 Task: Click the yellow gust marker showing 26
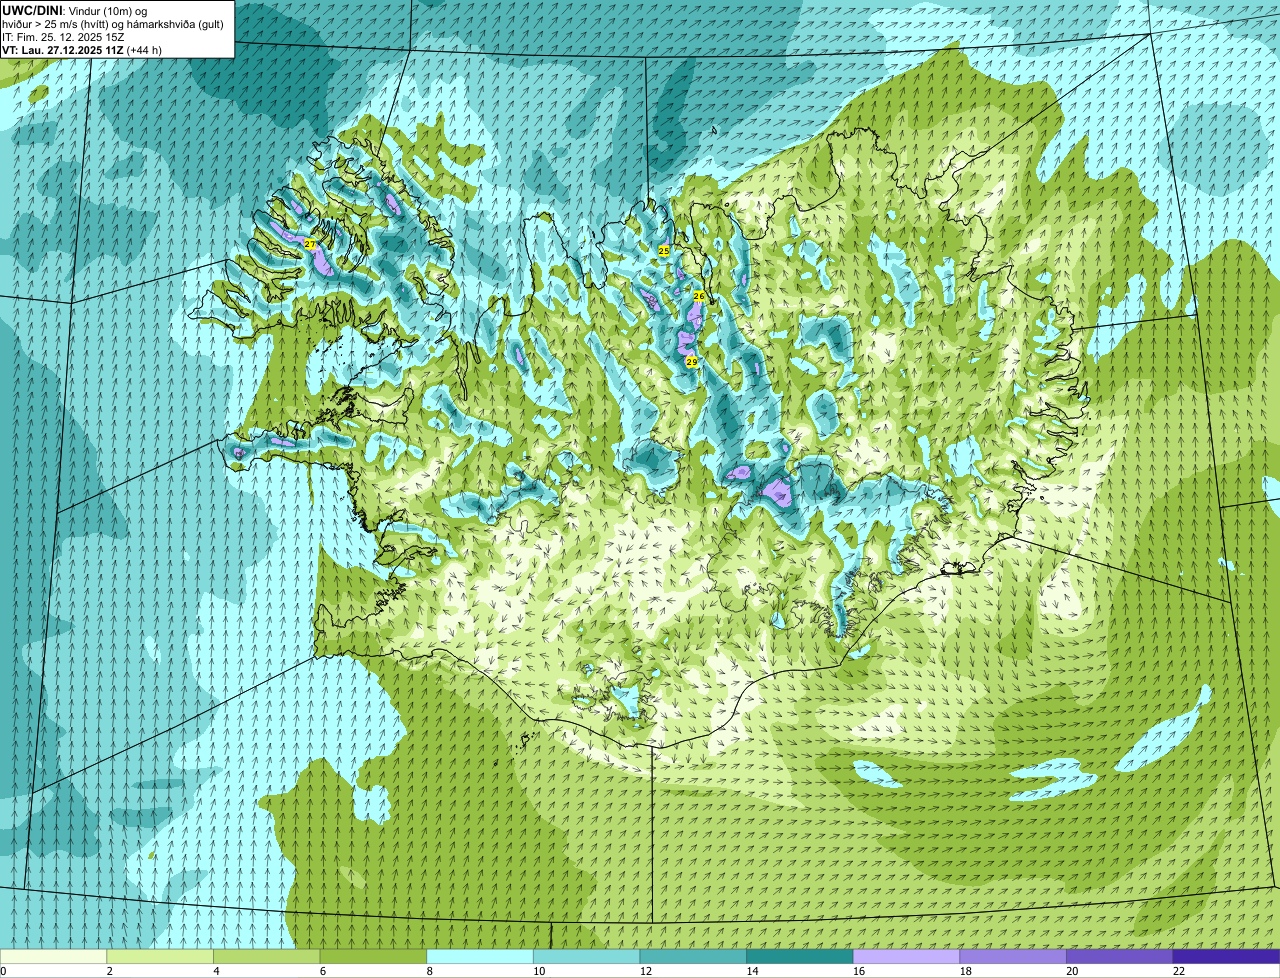(x=699, y=297)
